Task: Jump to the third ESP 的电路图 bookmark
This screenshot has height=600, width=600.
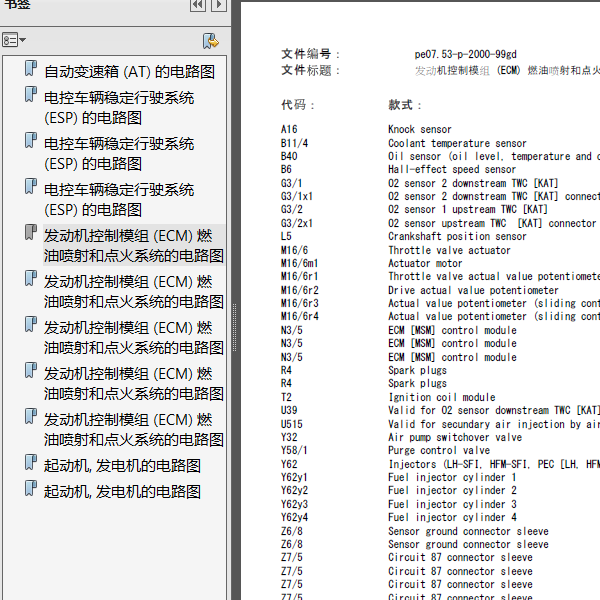Action: [119, 200]
